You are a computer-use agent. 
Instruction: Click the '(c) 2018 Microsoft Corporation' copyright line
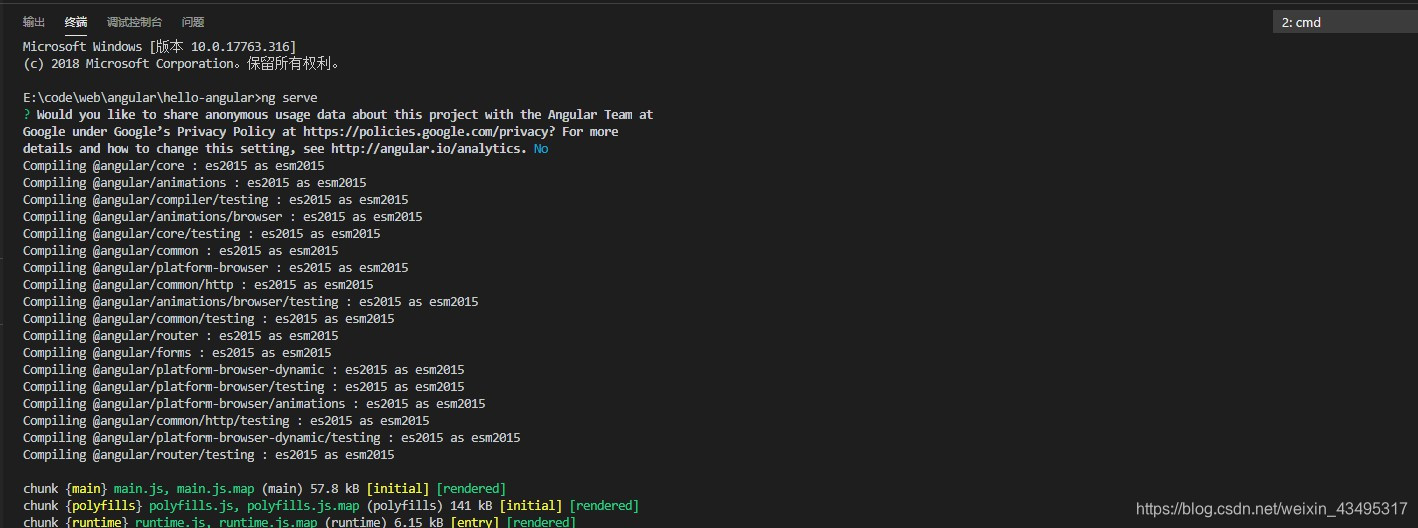(183, 64)
